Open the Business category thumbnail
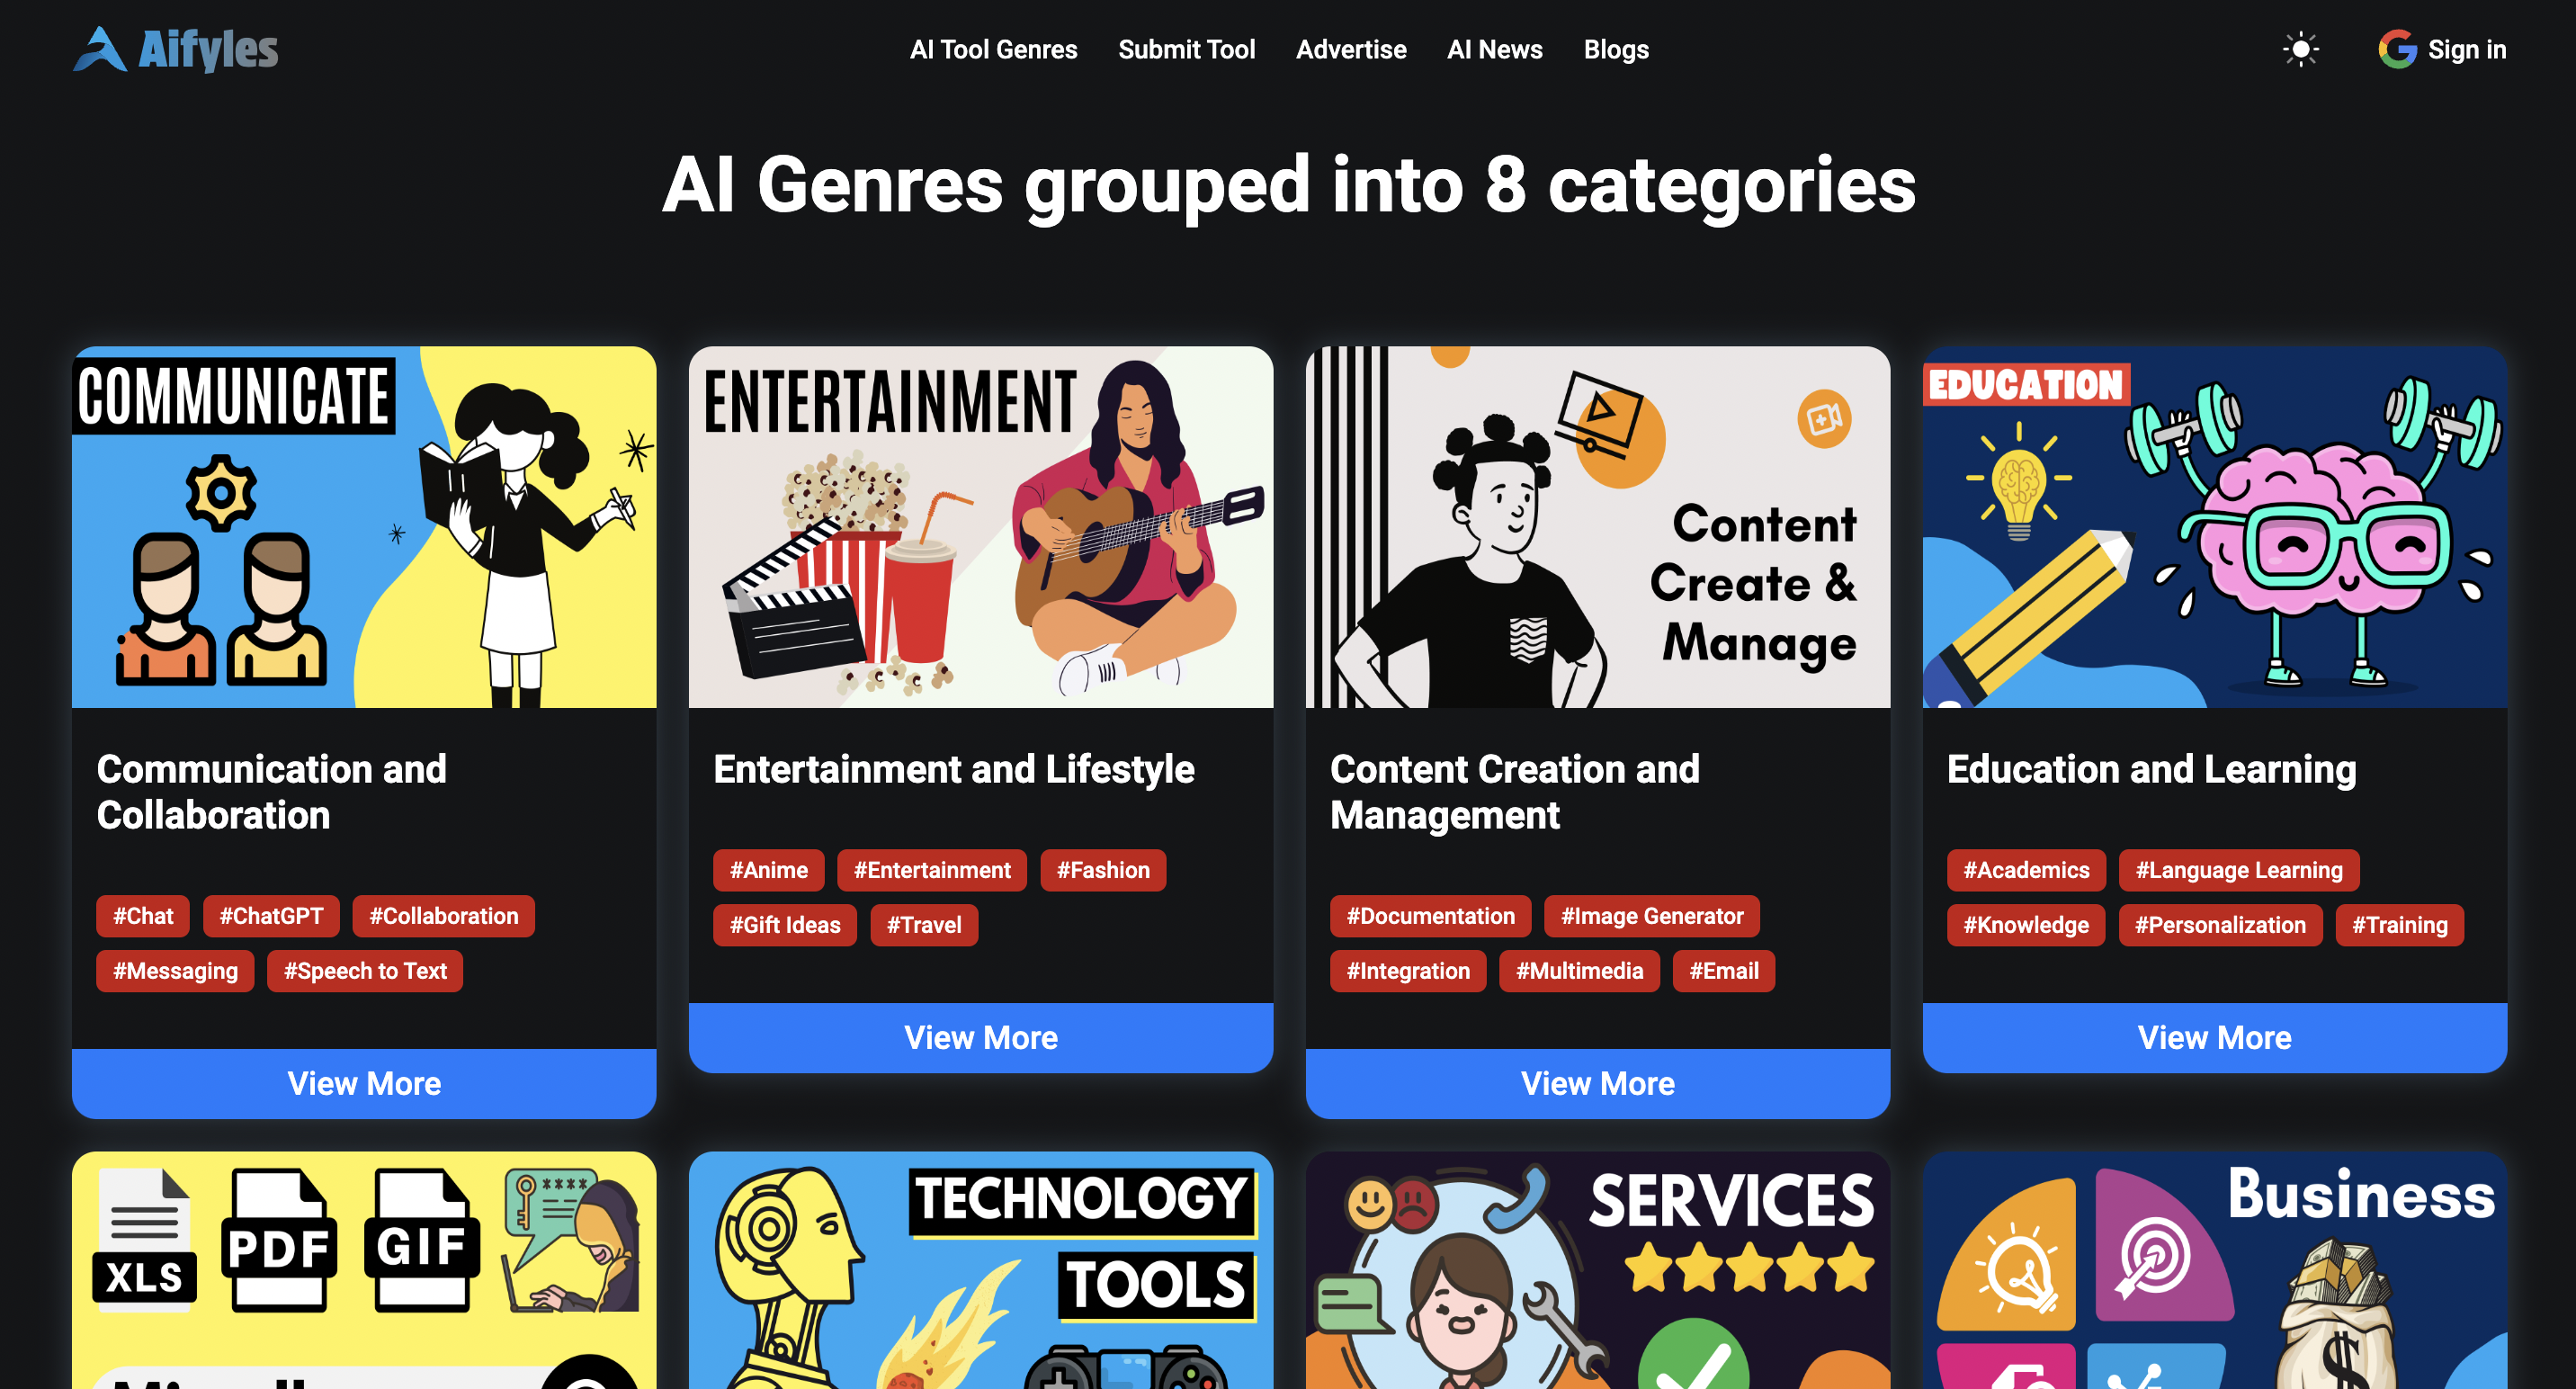 [x=2214, y=1270]
